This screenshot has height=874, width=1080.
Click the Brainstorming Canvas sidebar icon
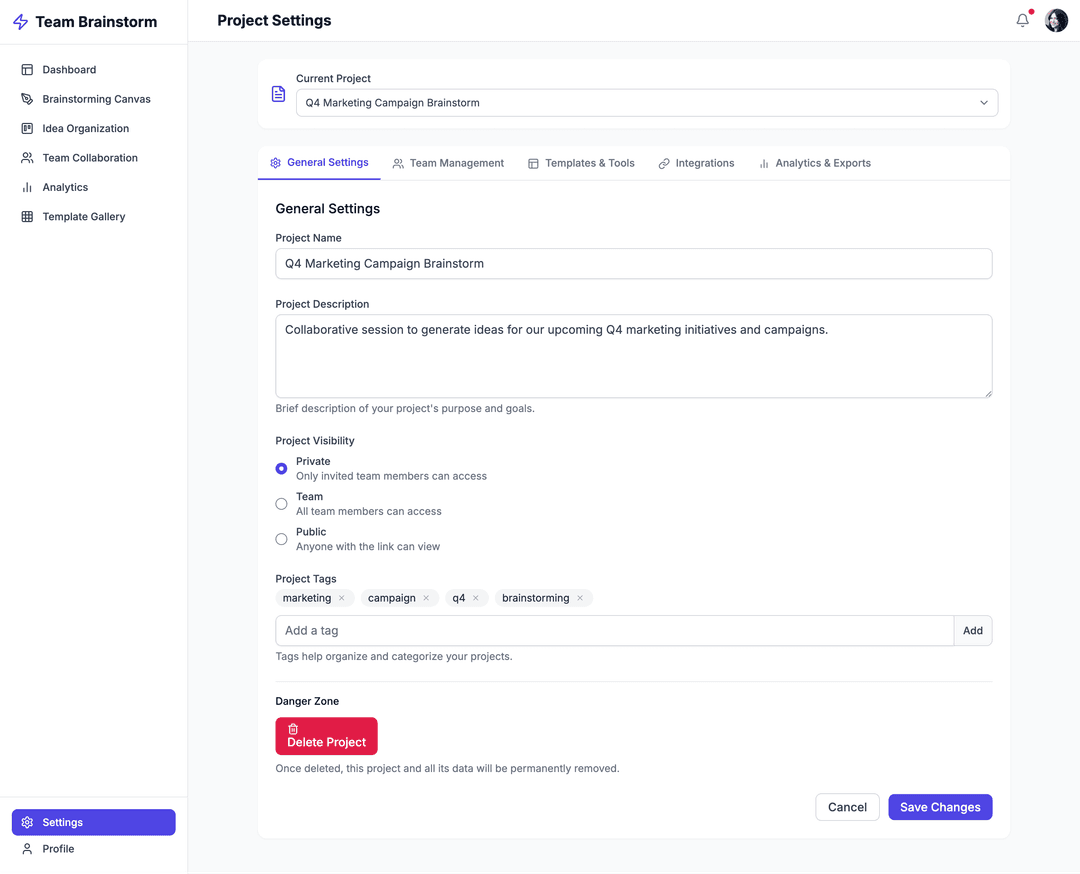click(x=27, y=99)
